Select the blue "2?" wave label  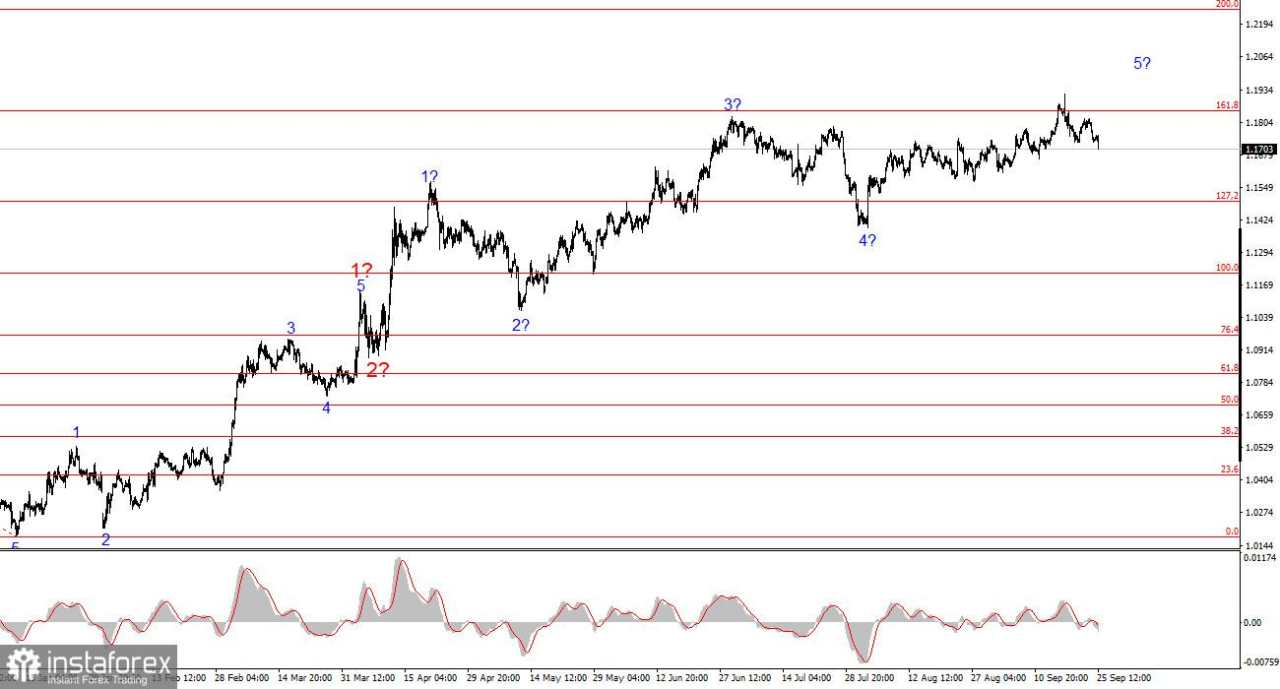click(522, 324)
